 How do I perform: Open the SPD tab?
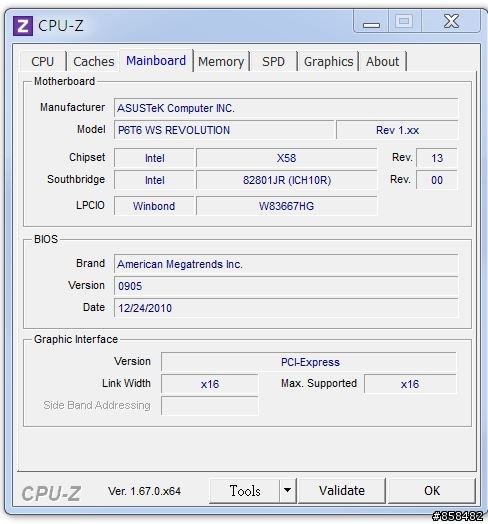pyautogui.click(x=273, y=61)
